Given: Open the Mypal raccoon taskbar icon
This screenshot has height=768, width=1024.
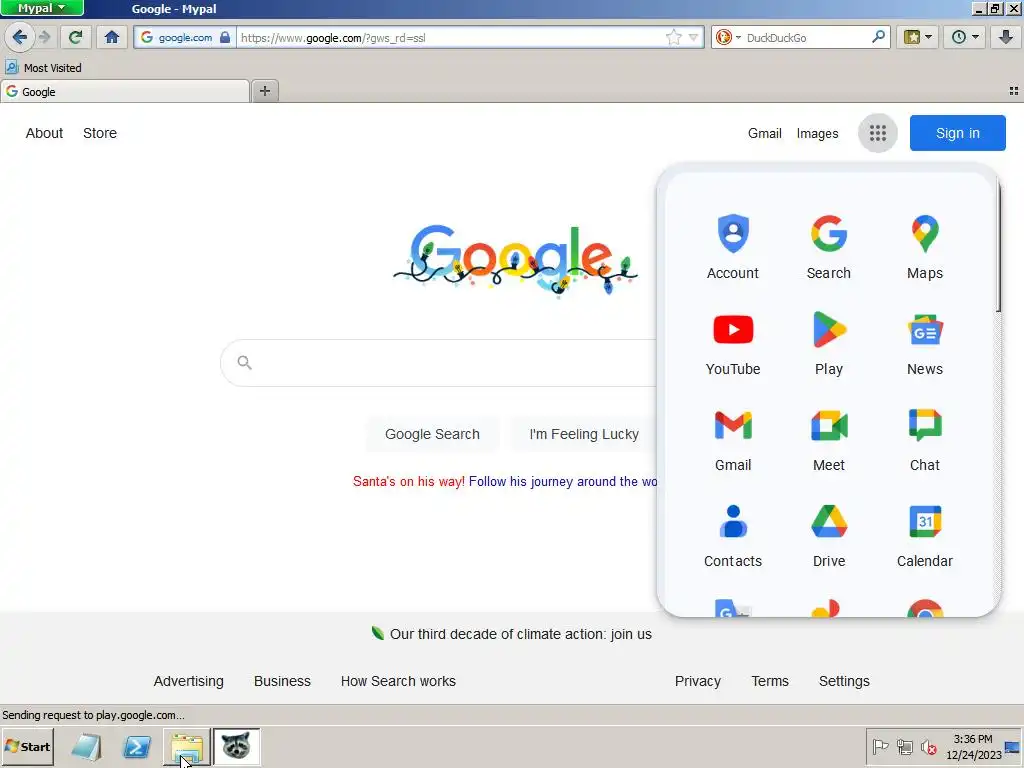Looking at the screenshot, I should pyautogui.click(x=236, y=746).
